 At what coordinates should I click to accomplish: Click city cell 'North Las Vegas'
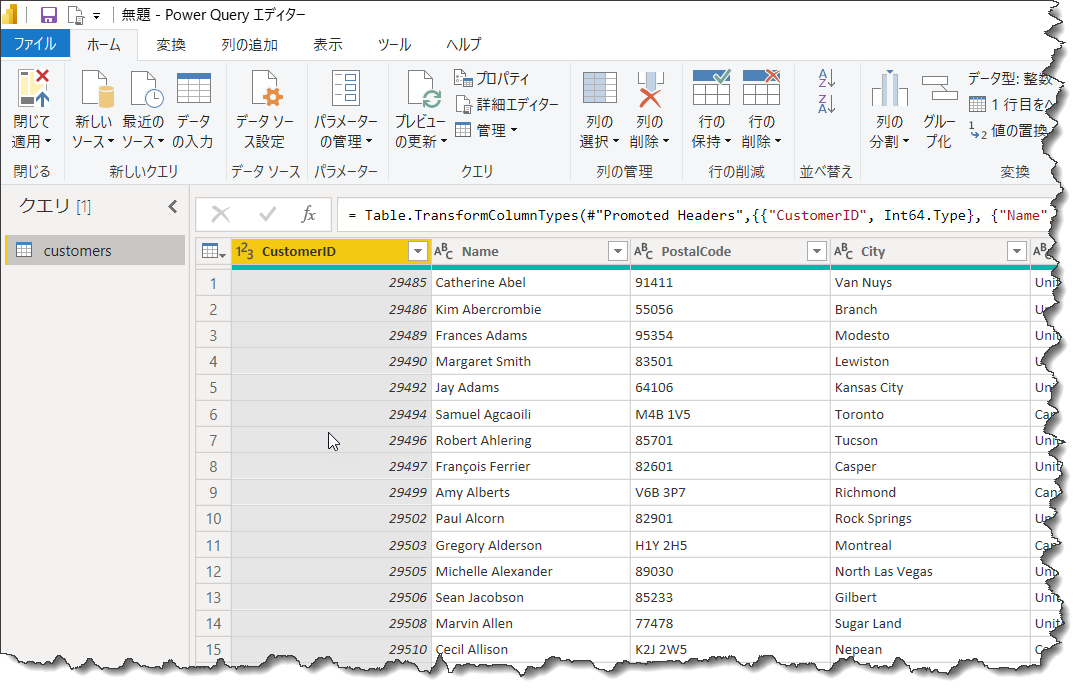tap(930, 571)
